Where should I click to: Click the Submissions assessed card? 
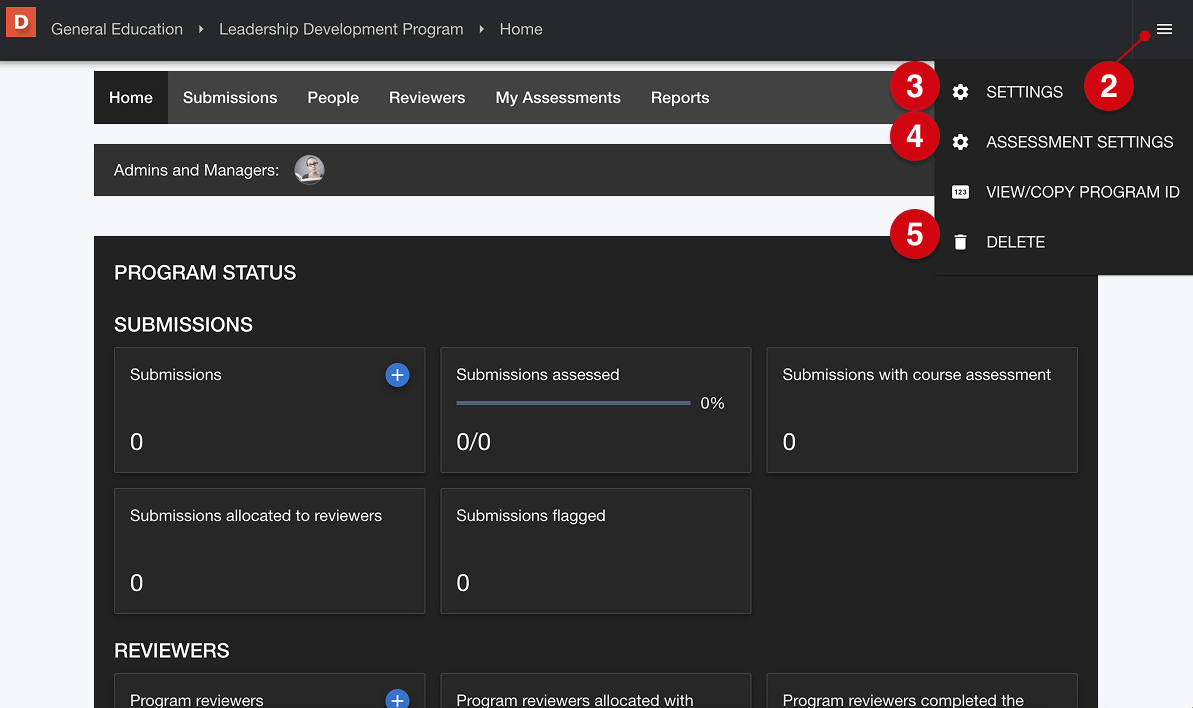coord(596,410)
